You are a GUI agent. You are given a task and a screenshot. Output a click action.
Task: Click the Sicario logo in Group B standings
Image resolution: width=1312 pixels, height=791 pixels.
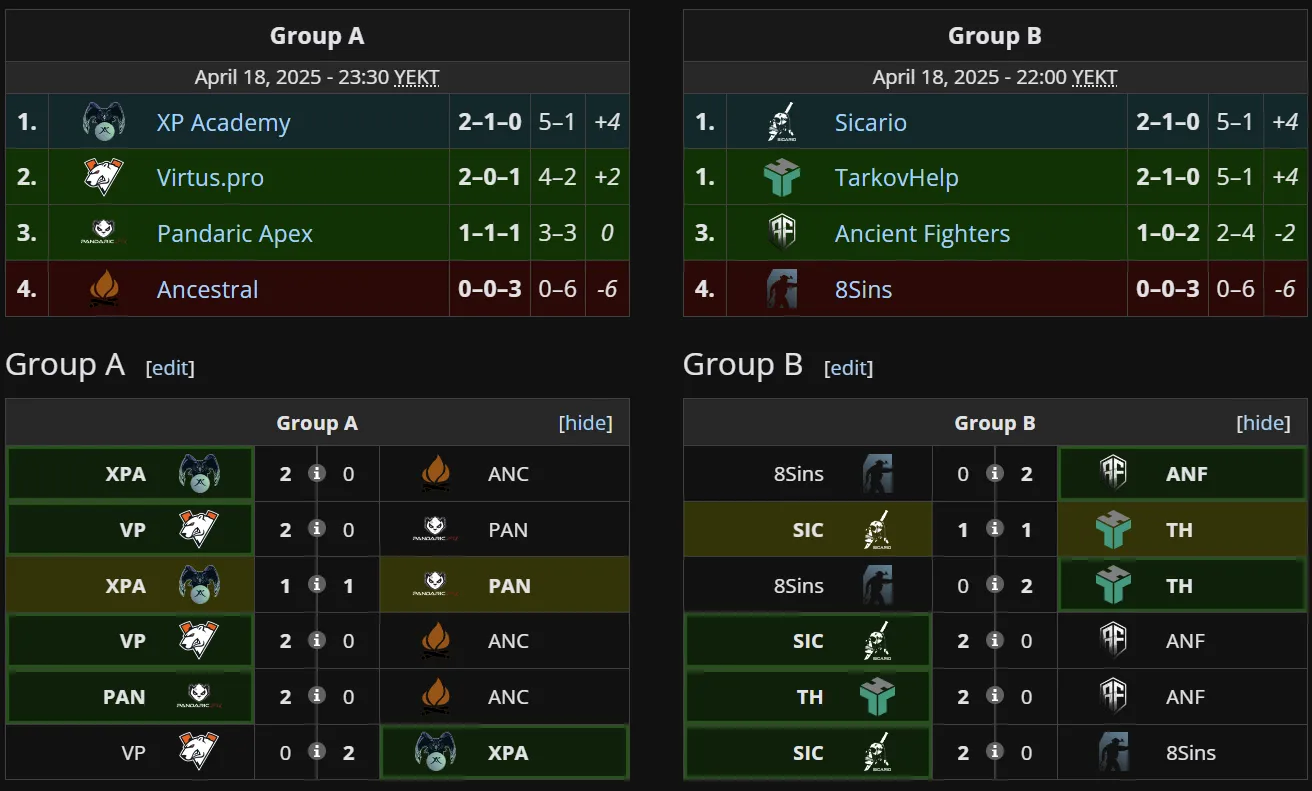[781, 122]
